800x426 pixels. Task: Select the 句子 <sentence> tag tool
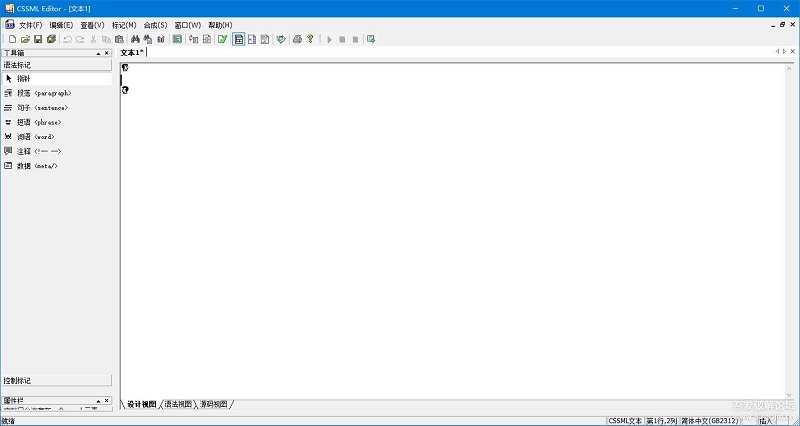coord(42,107)
